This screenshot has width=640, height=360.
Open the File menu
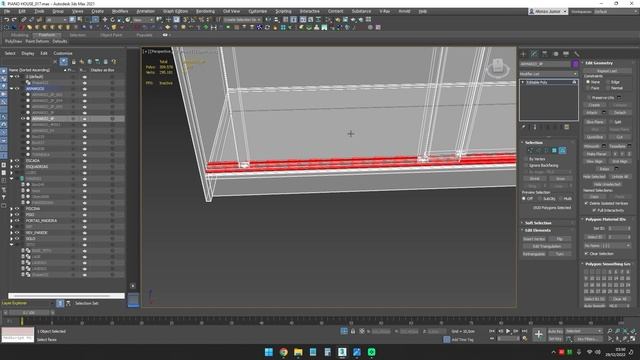(x=7, y=11)
